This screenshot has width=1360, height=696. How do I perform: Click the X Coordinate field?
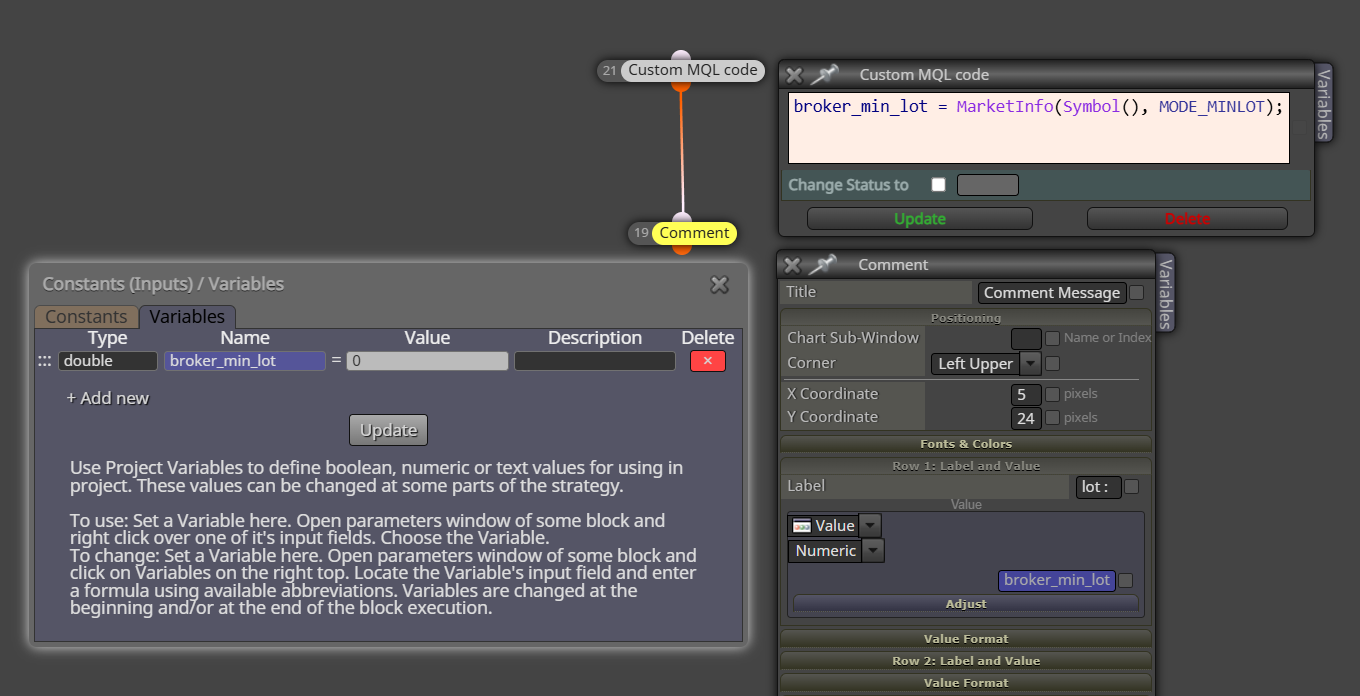1026,394
